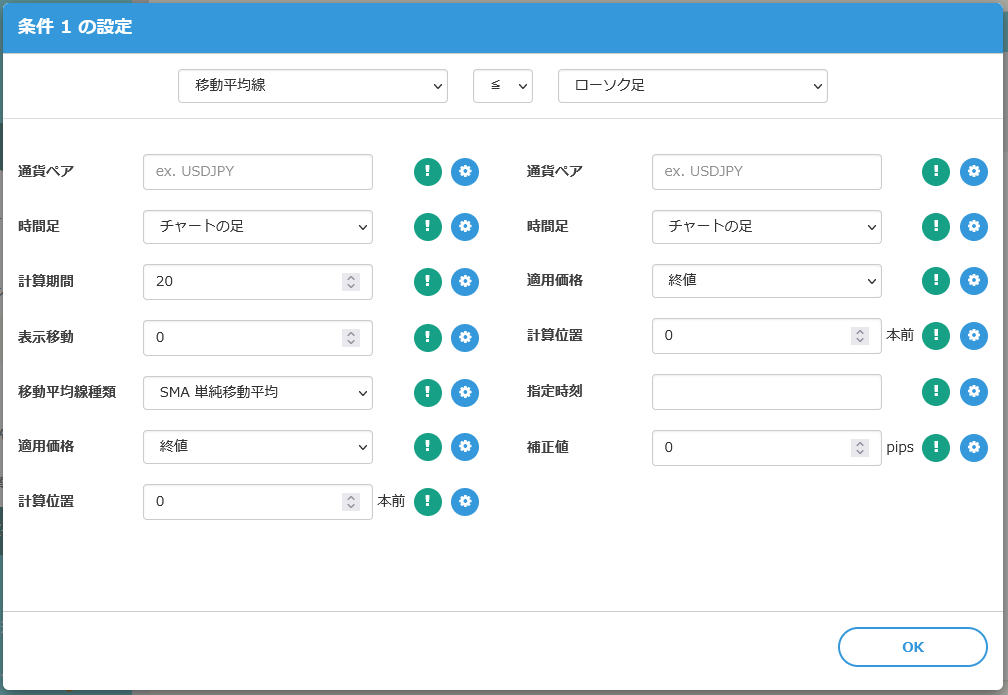Focus the left 通貨ペア text field

tap(258, 172)
